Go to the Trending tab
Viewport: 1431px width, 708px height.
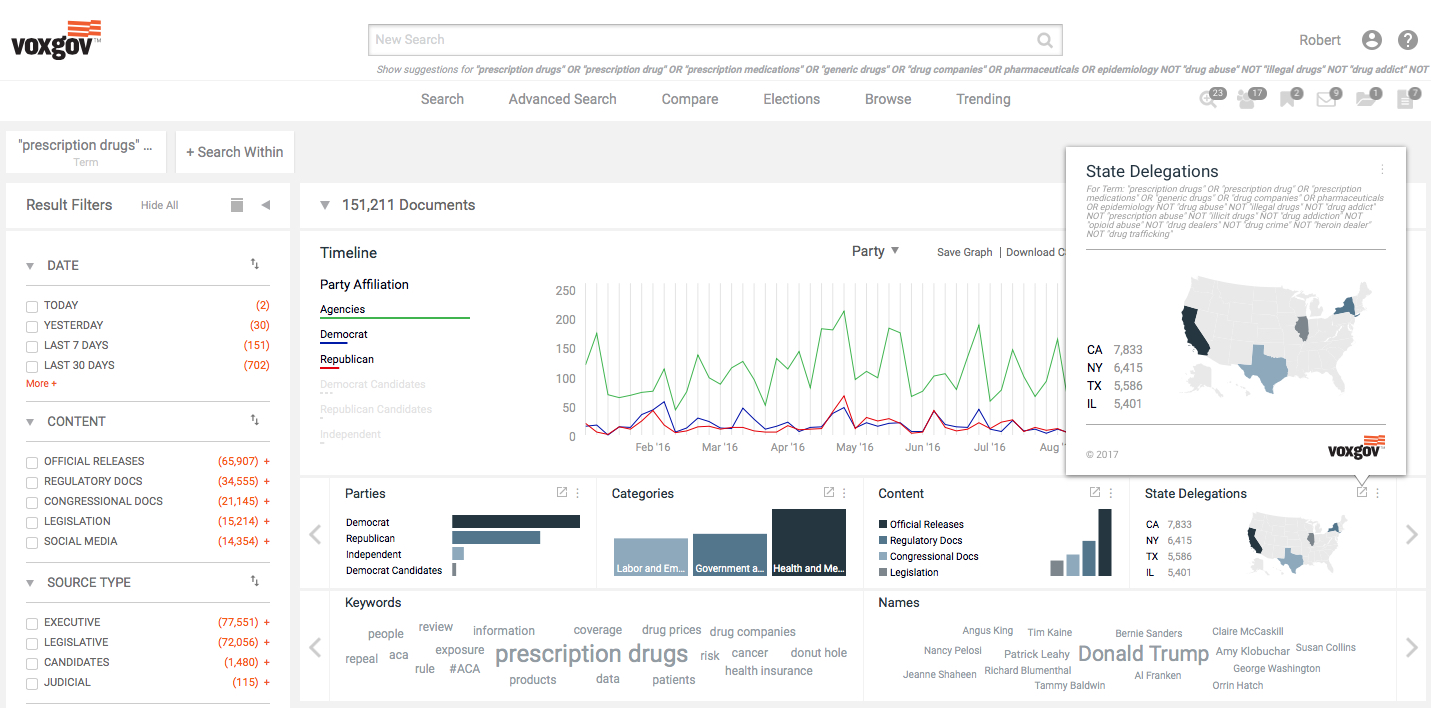(983, 99)
